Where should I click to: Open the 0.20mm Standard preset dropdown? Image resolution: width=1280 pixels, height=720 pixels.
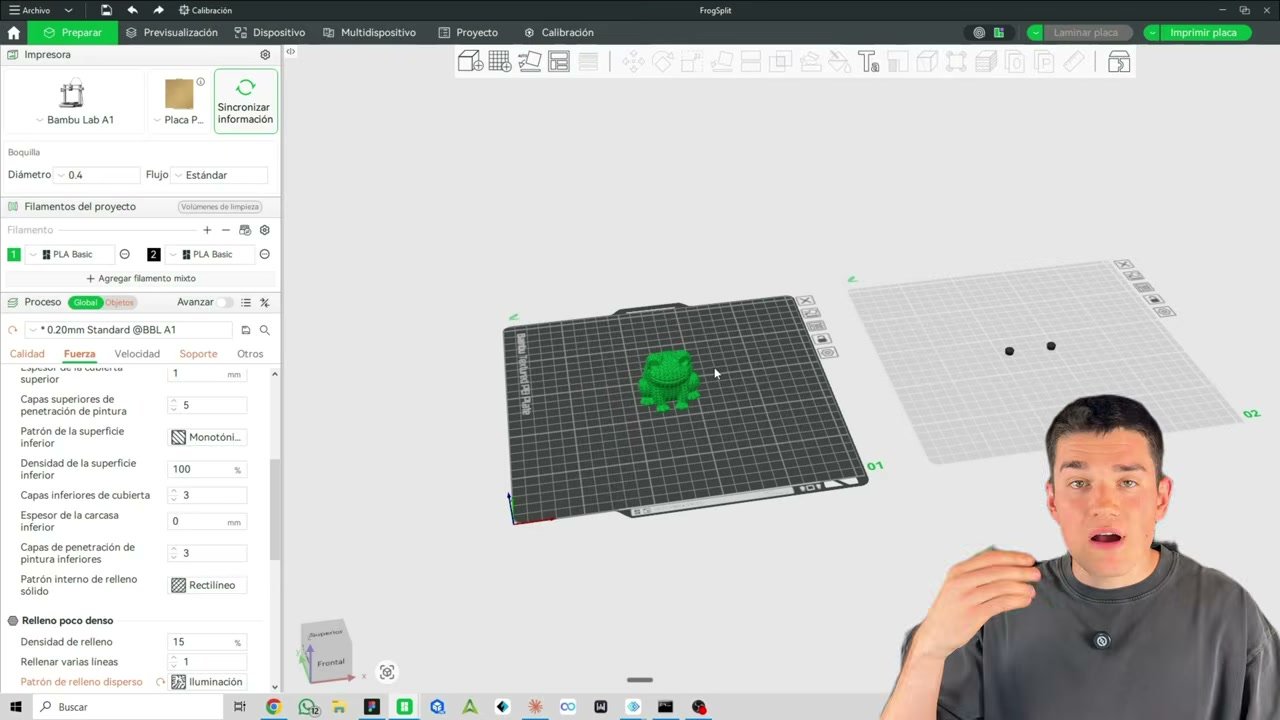tap(130, 330)
